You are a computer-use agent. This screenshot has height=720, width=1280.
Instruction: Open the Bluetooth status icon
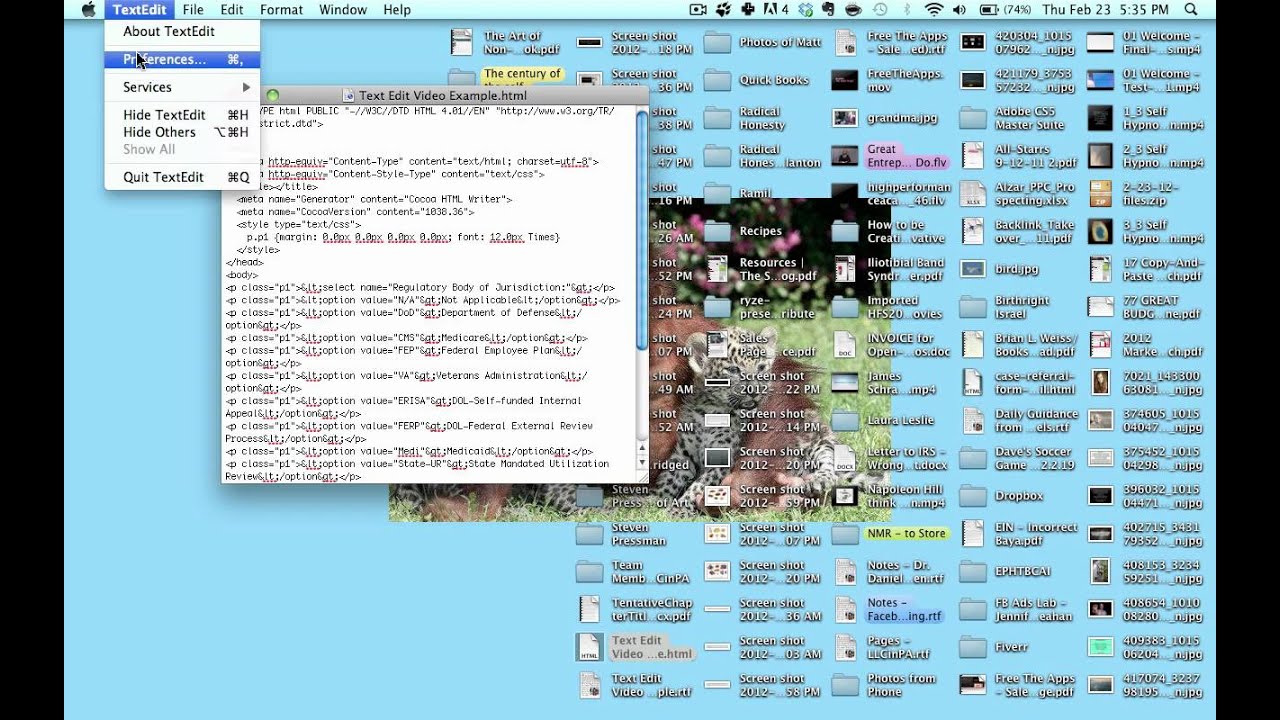pos(906,10)
